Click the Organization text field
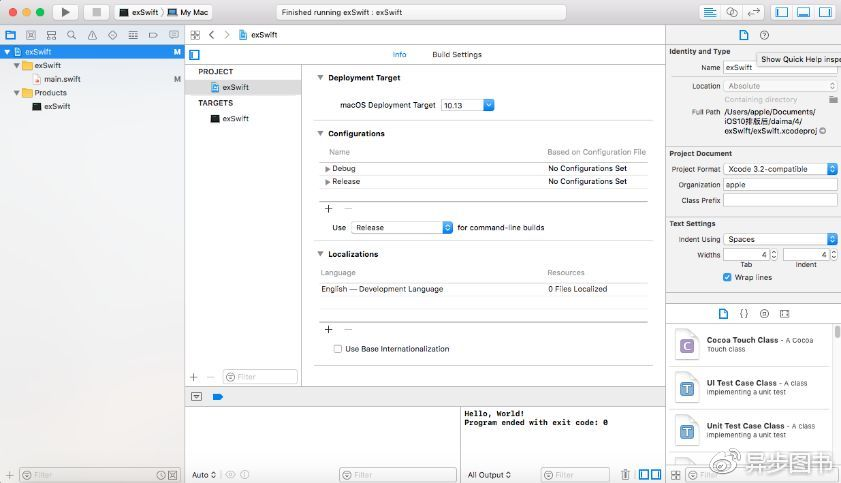The height and width of the screenshot is (483, 841). tap(780, 184)
